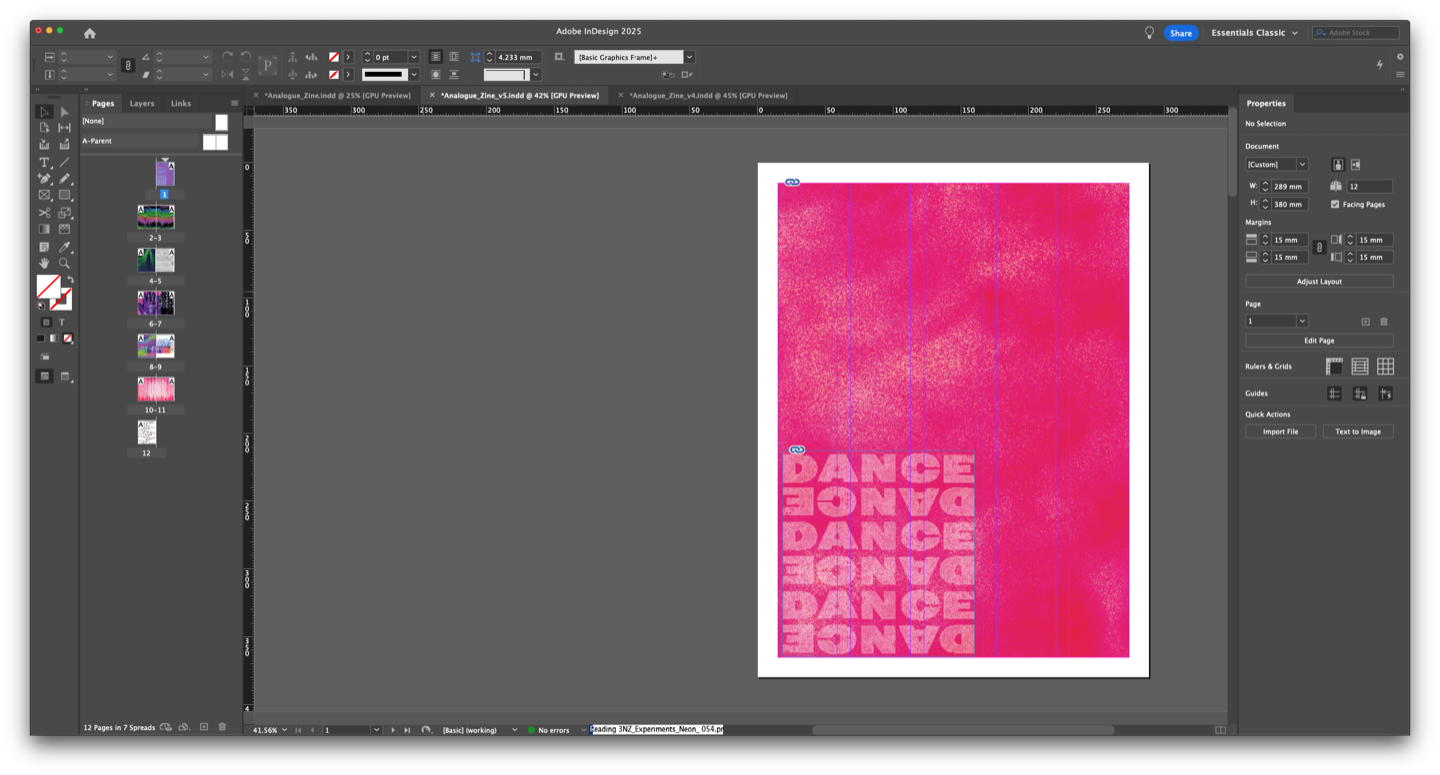Open the [Custom] document preset dropdown
Screen dimensions: 1440x775
point(1276,164)
